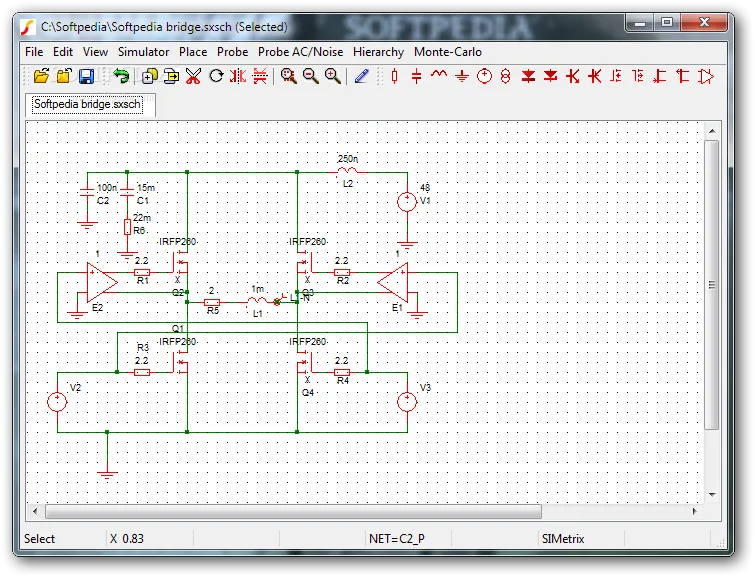Open the Monte-Carlo menu

[448, 52]
